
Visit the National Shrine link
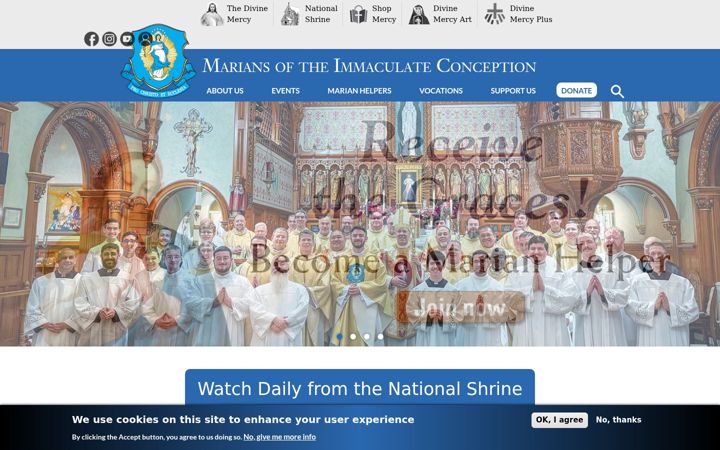tap(321, 14)
